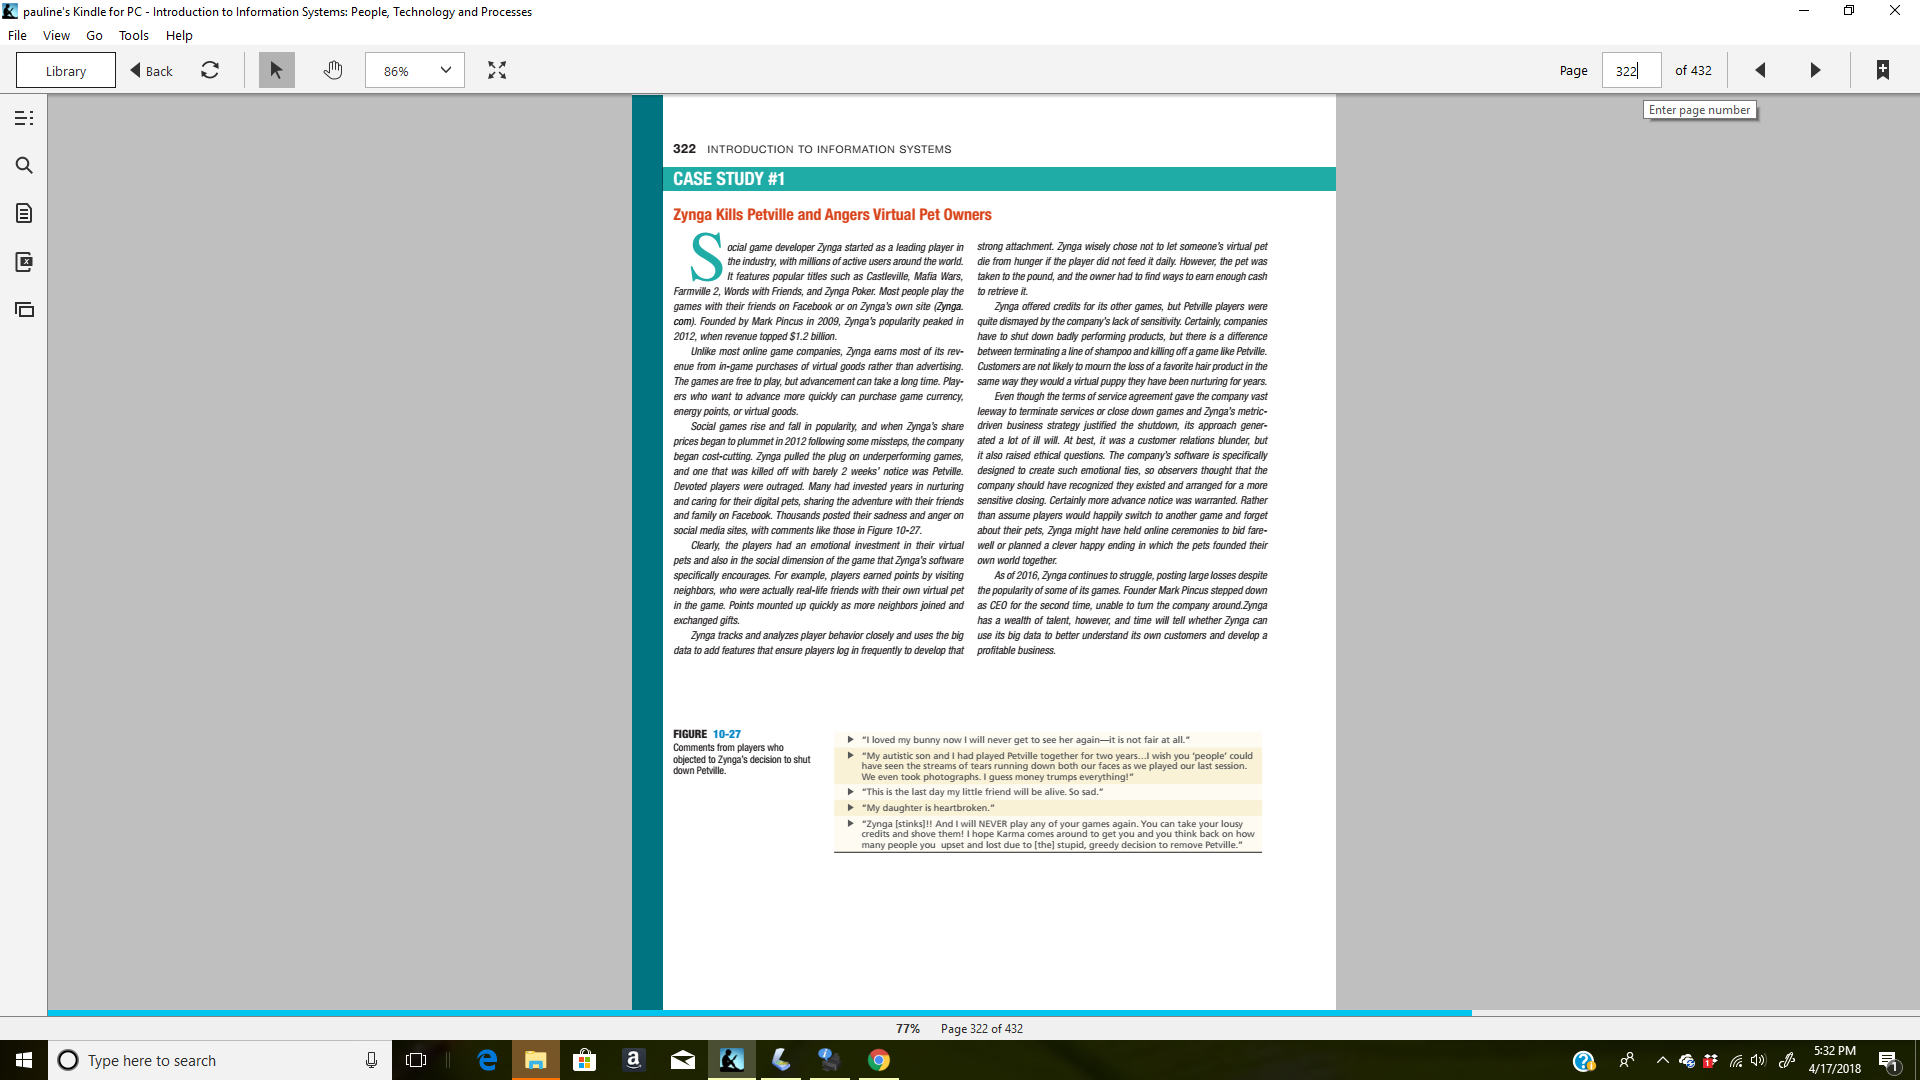Expand the 86% zoom dropdown
The image size is (1920, 1080).
pyautogui.click(x=445, y=70)
